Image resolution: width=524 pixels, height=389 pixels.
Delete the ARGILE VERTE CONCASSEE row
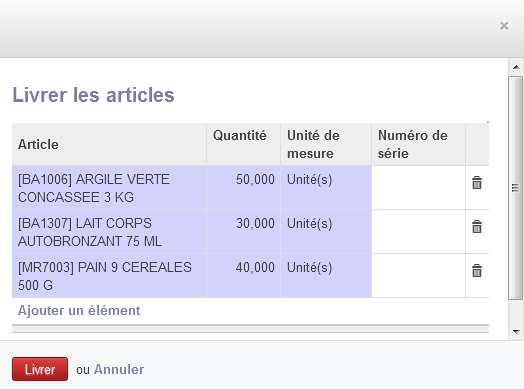[x=477, y=183]
